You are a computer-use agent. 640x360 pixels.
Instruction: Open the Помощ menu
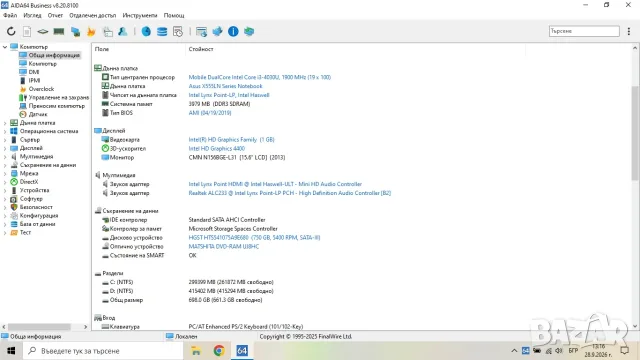pos(174,16)
